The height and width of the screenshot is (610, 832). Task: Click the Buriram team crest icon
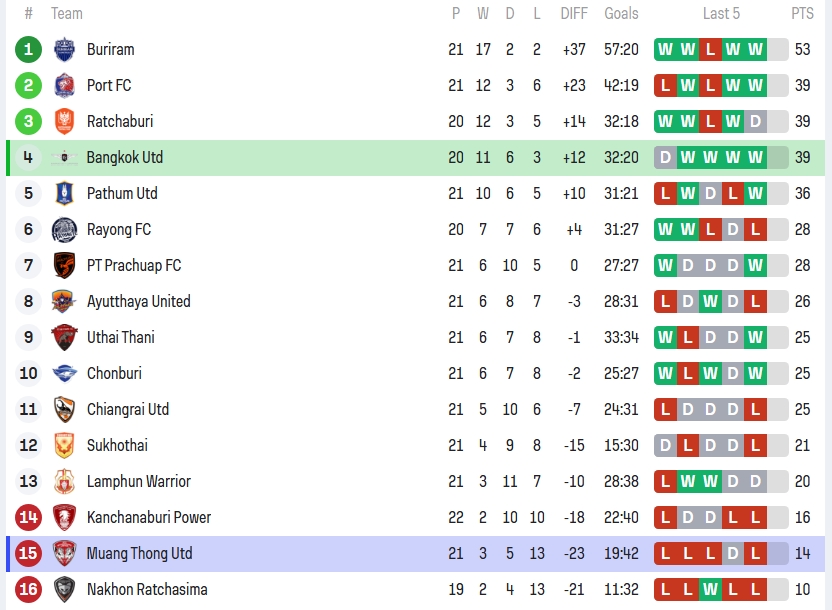tap(64, 49)
